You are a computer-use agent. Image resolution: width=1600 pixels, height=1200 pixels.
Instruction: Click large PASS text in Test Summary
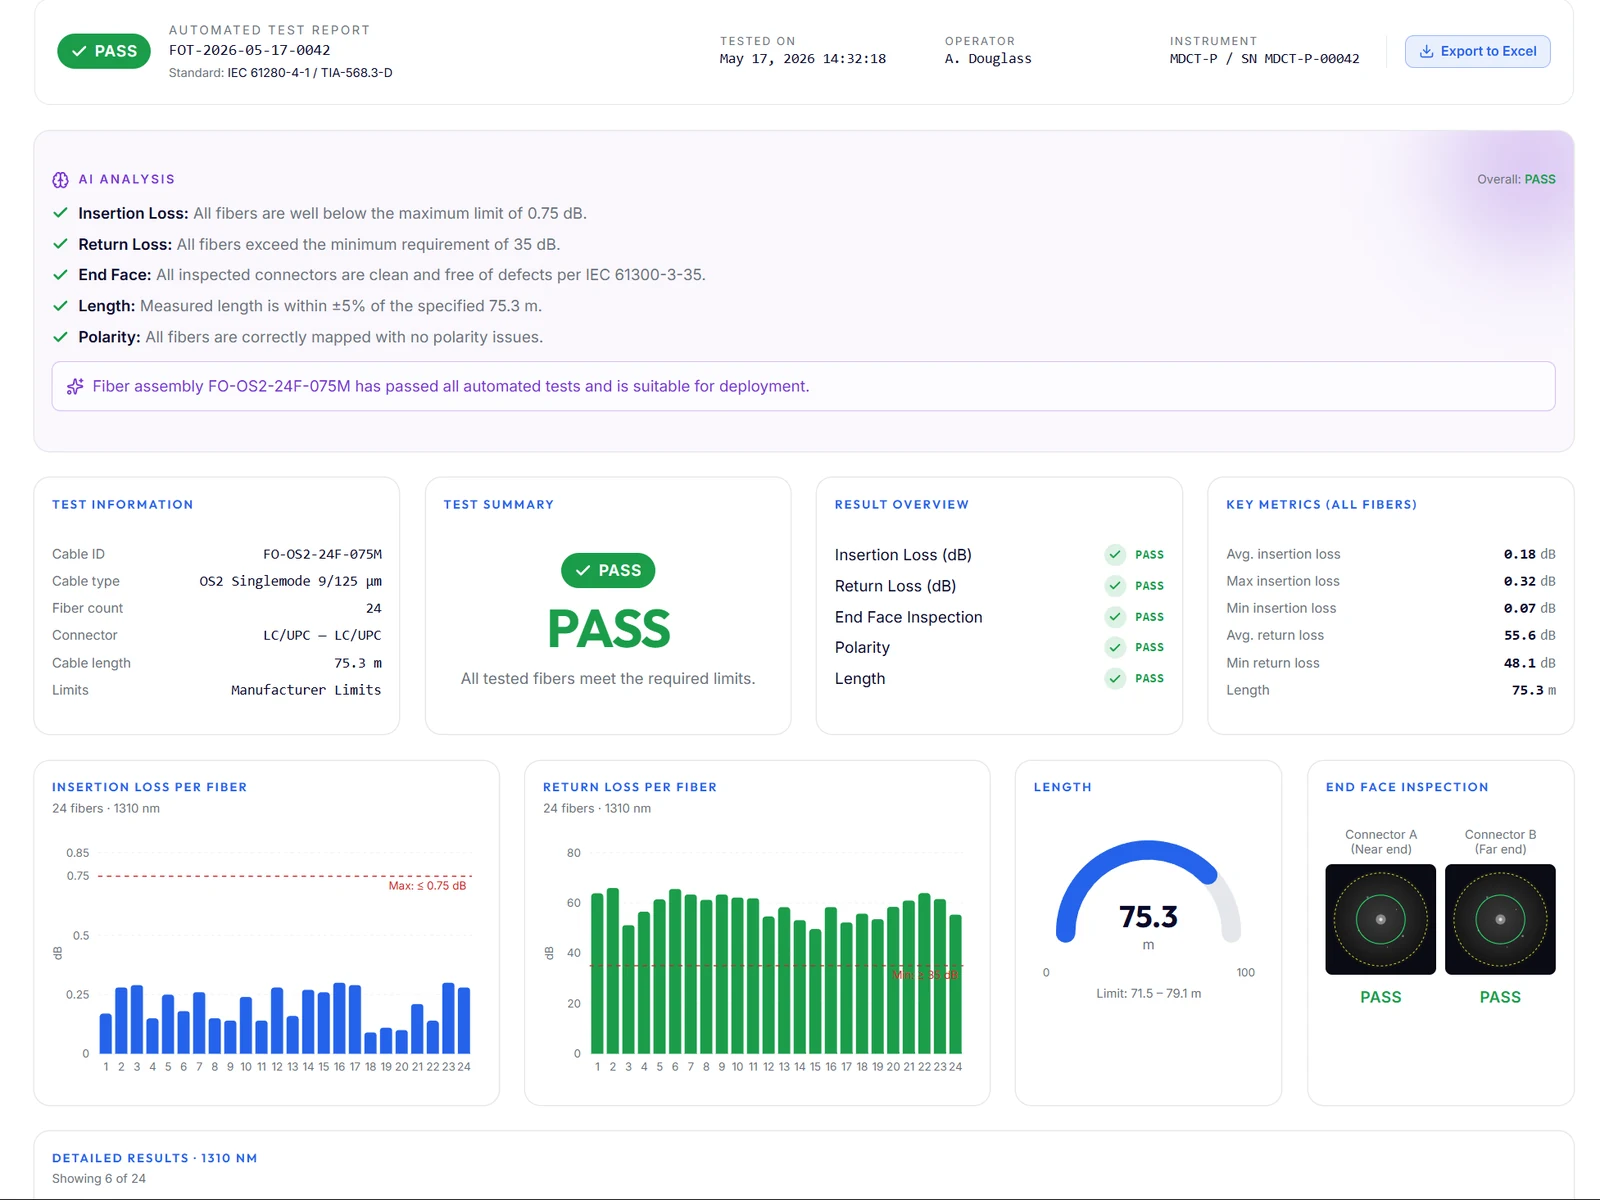pos(608,629)
